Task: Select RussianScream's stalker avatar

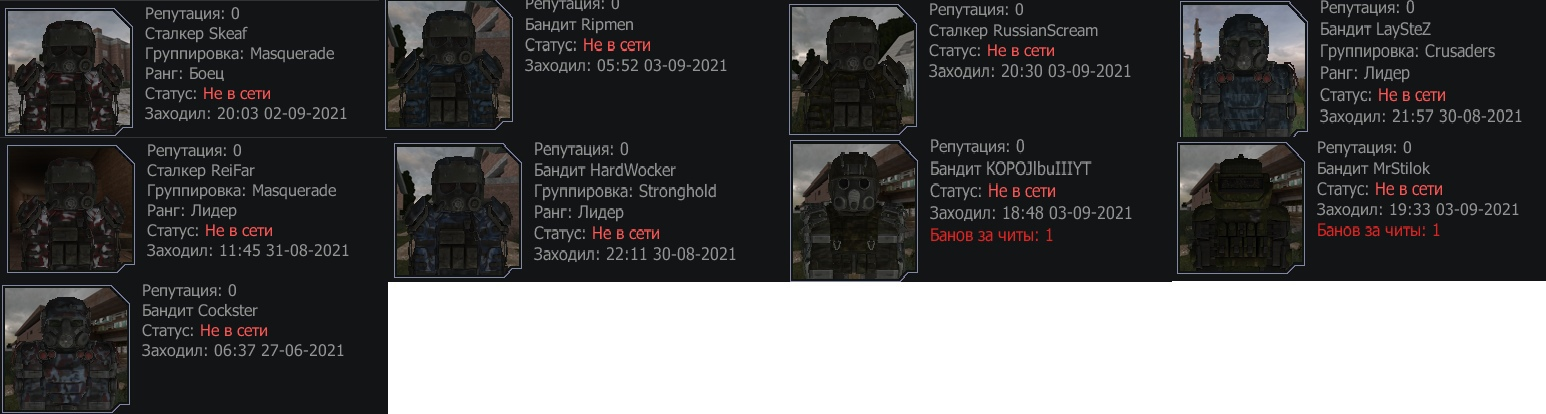Action: tap(853, 66)
